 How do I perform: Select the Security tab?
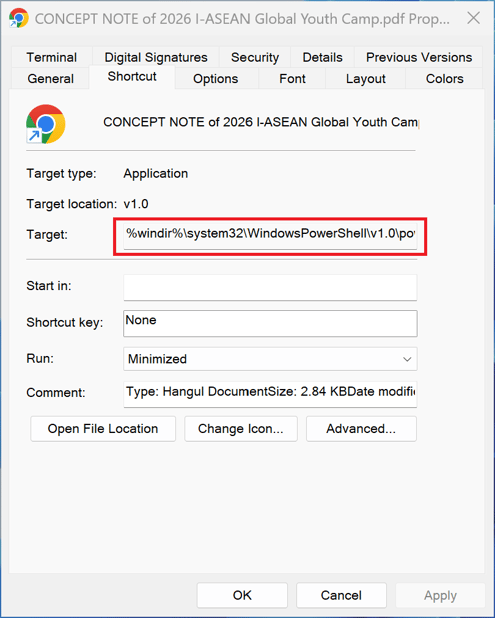point(255,57)
